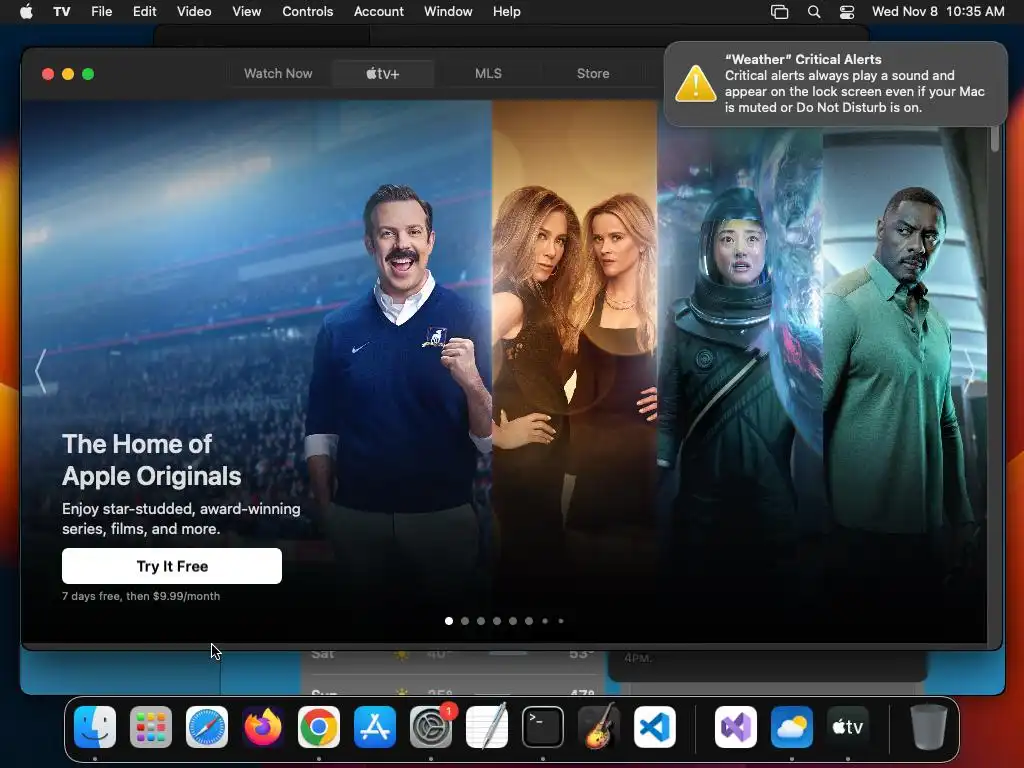This screenshot has height=768, width=1024.
Task: Open Finder from the Dock
Action: point(95,727)
